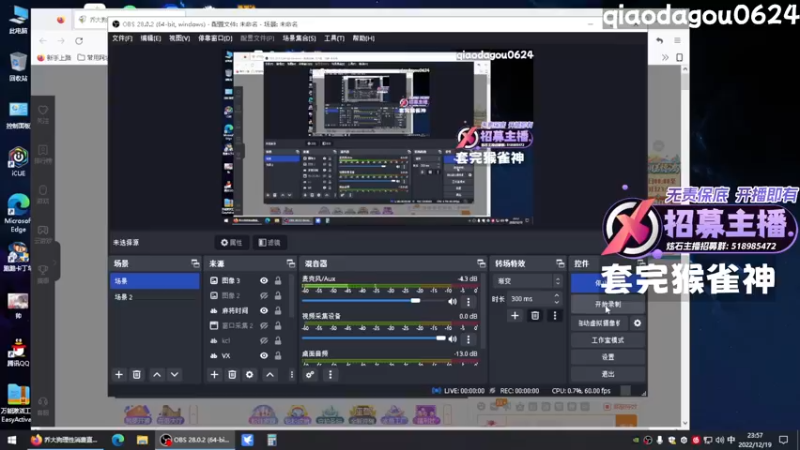Open the 工具(T) menu
This screenshot has width=800, height=450.
(334, 38)
